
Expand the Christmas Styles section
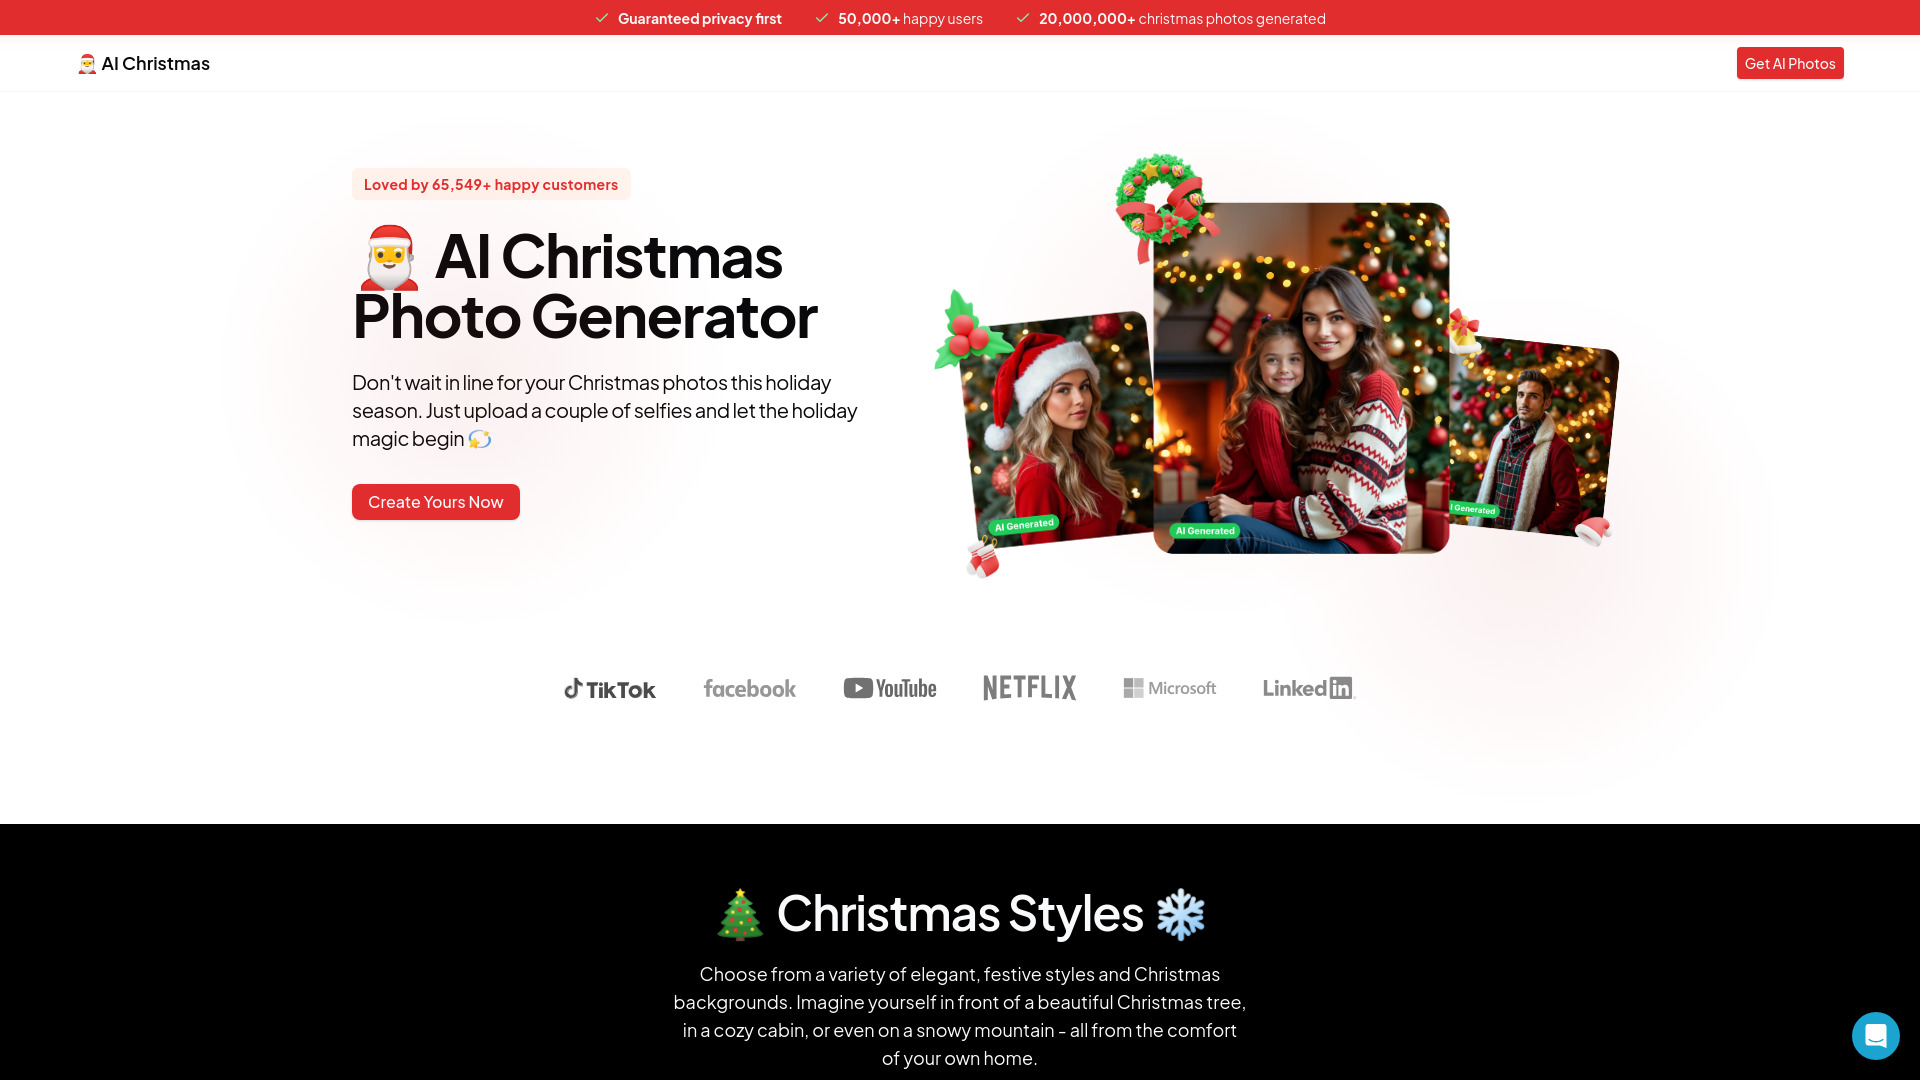[x=960, y=911]
